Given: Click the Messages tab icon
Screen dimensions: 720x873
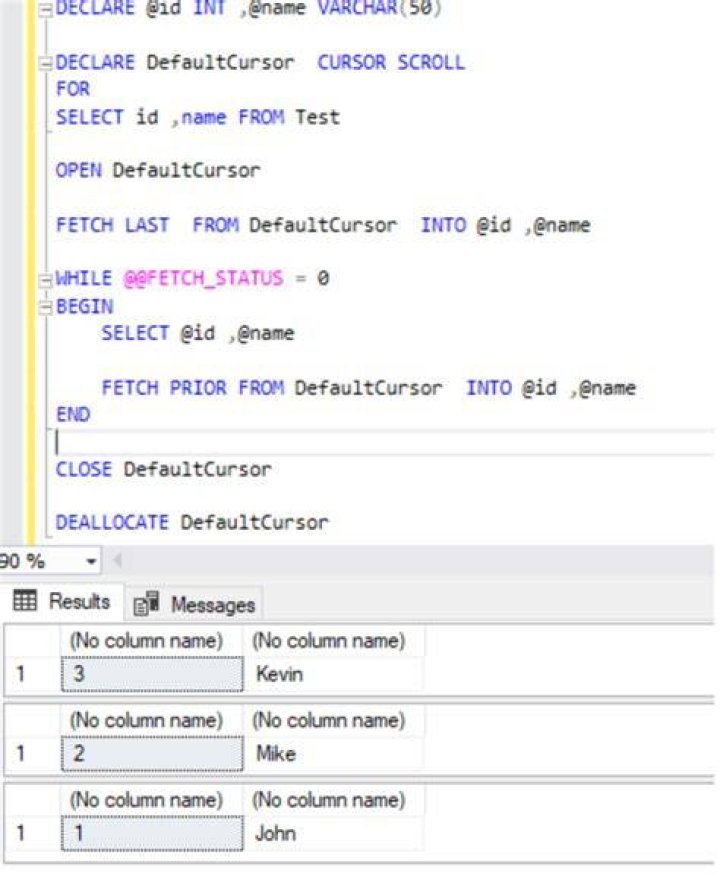Looking at the screenshot, I should tap(146, 604).
